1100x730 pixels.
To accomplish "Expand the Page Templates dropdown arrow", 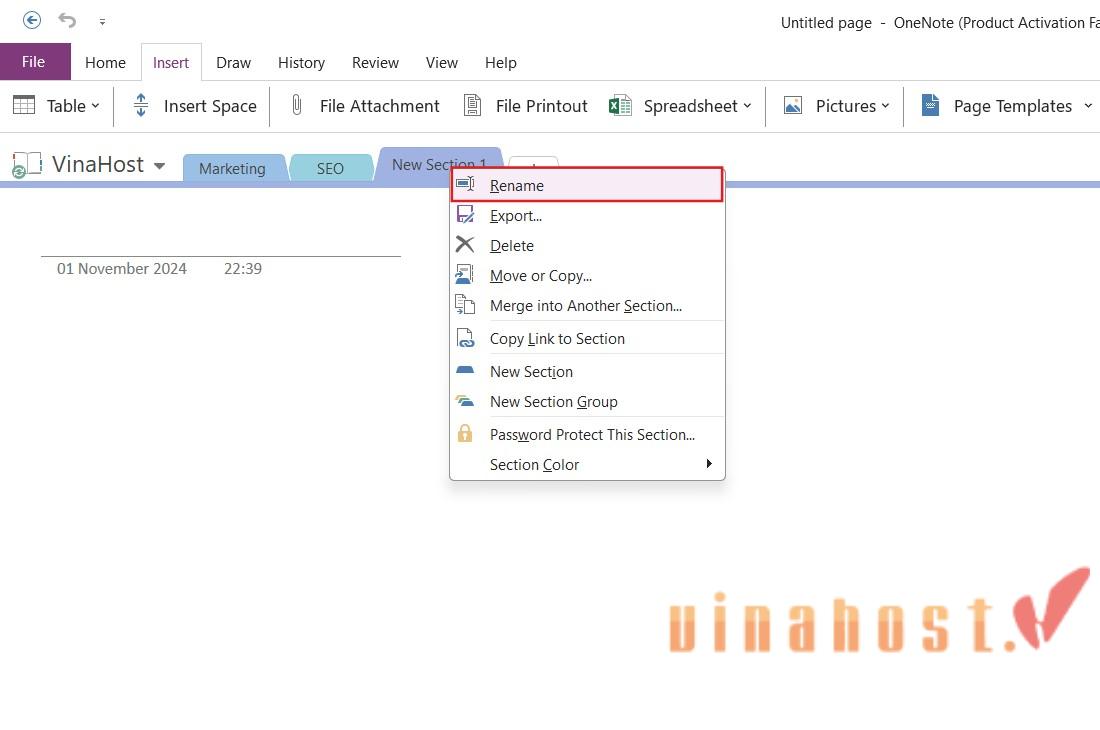I will pos(1088,106).
